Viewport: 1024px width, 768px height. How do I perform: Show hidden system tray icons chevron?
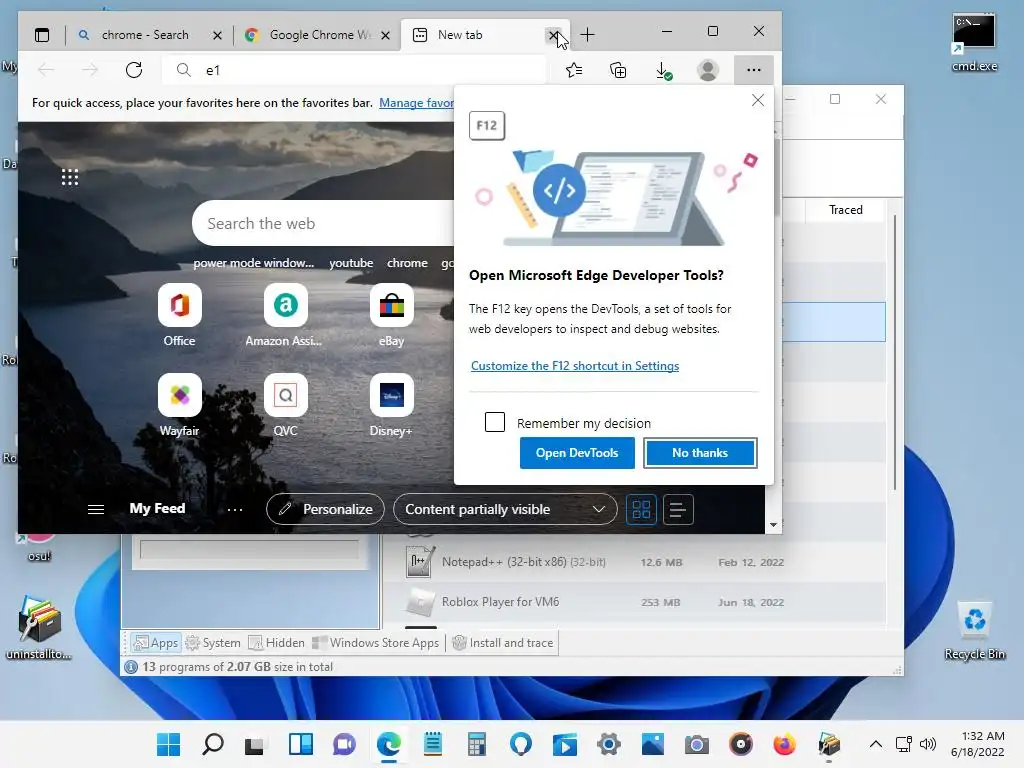tap(876, 744)
